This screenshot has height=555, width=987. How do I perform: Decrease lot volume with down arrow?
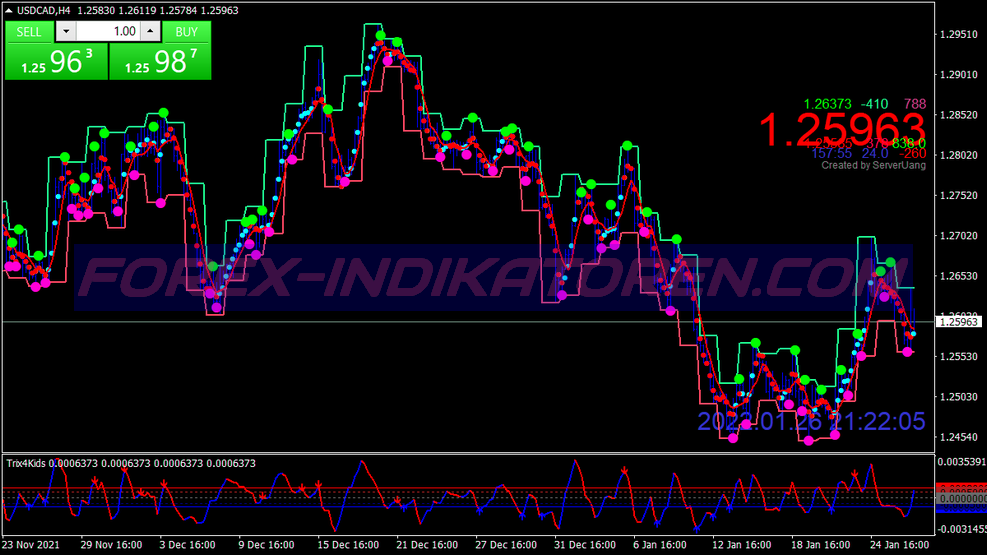(x=66, y=31)
